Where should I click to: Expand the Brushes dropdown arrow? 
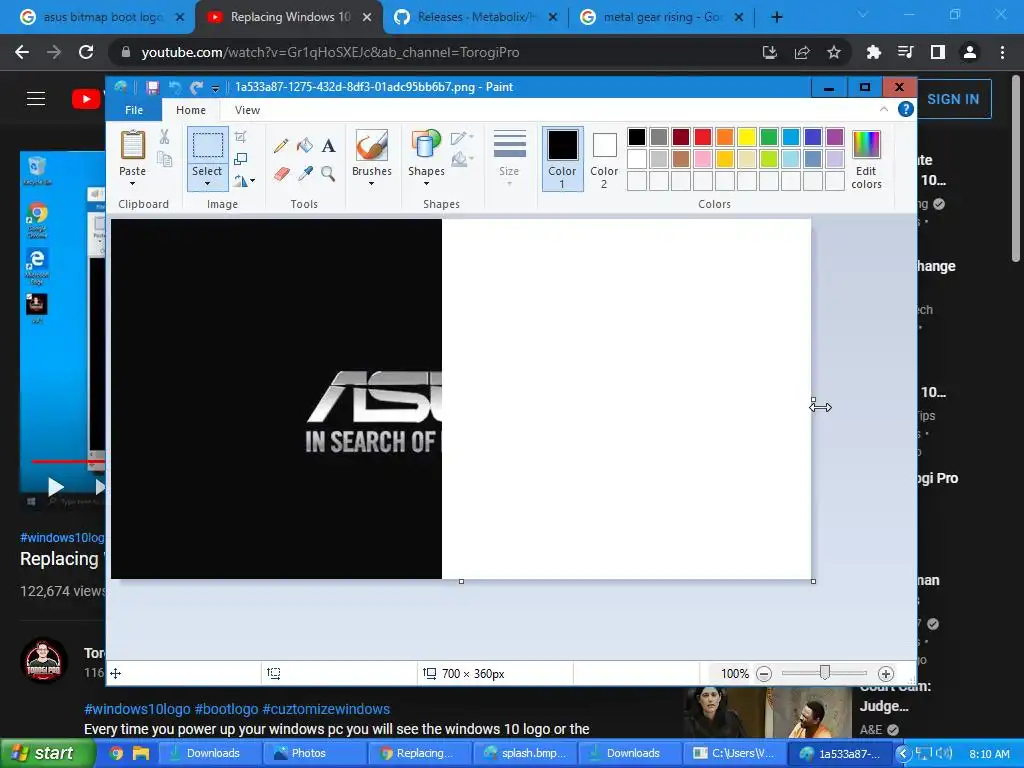[x=372, y=184]
